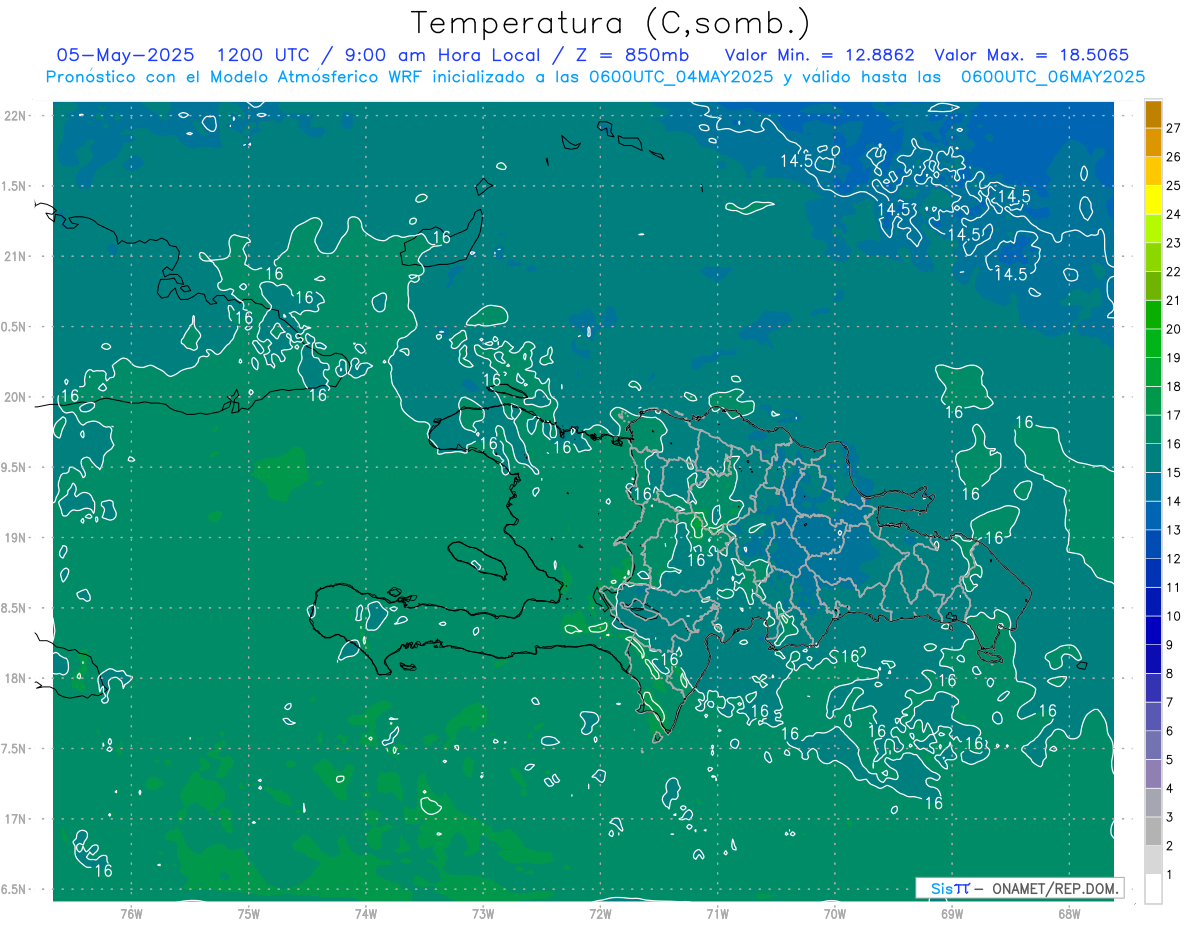The width and height of the screenshot is (1200, 927).
Task: Pick the dark blue color bar segment between 8 and 9
Action: point(1153,660)
